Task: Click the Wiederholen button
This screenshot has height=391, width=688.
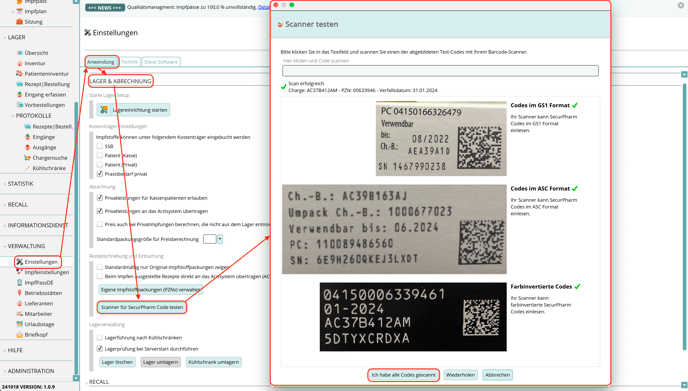Action: [x=460, y=375]
